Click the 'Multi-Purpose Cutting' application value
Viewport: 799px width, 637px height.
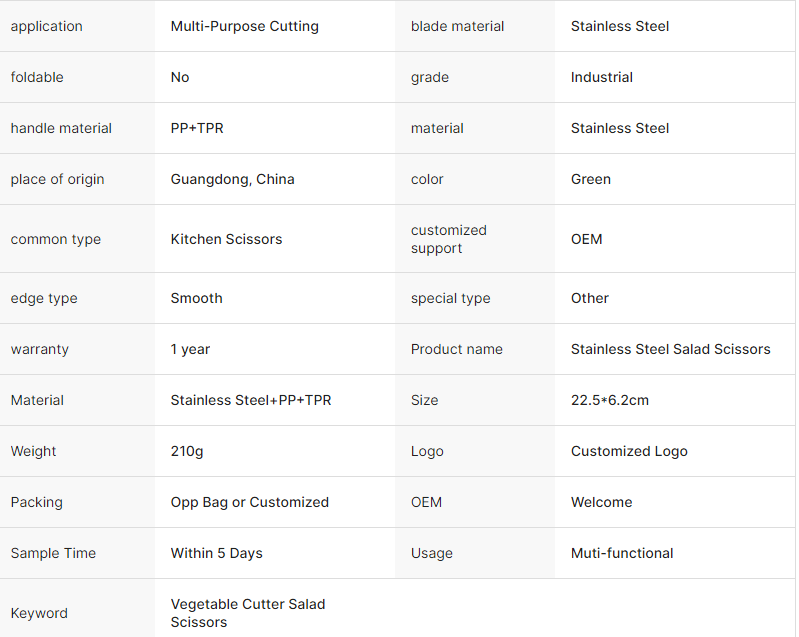(x=245, y=26)
